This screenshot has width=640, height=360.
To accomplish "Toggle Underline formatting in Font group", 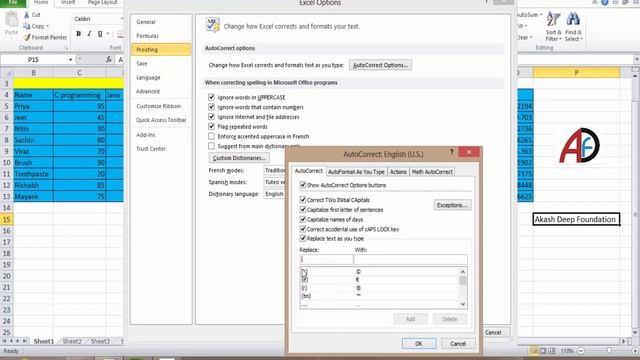I will (x=100, y=34).
